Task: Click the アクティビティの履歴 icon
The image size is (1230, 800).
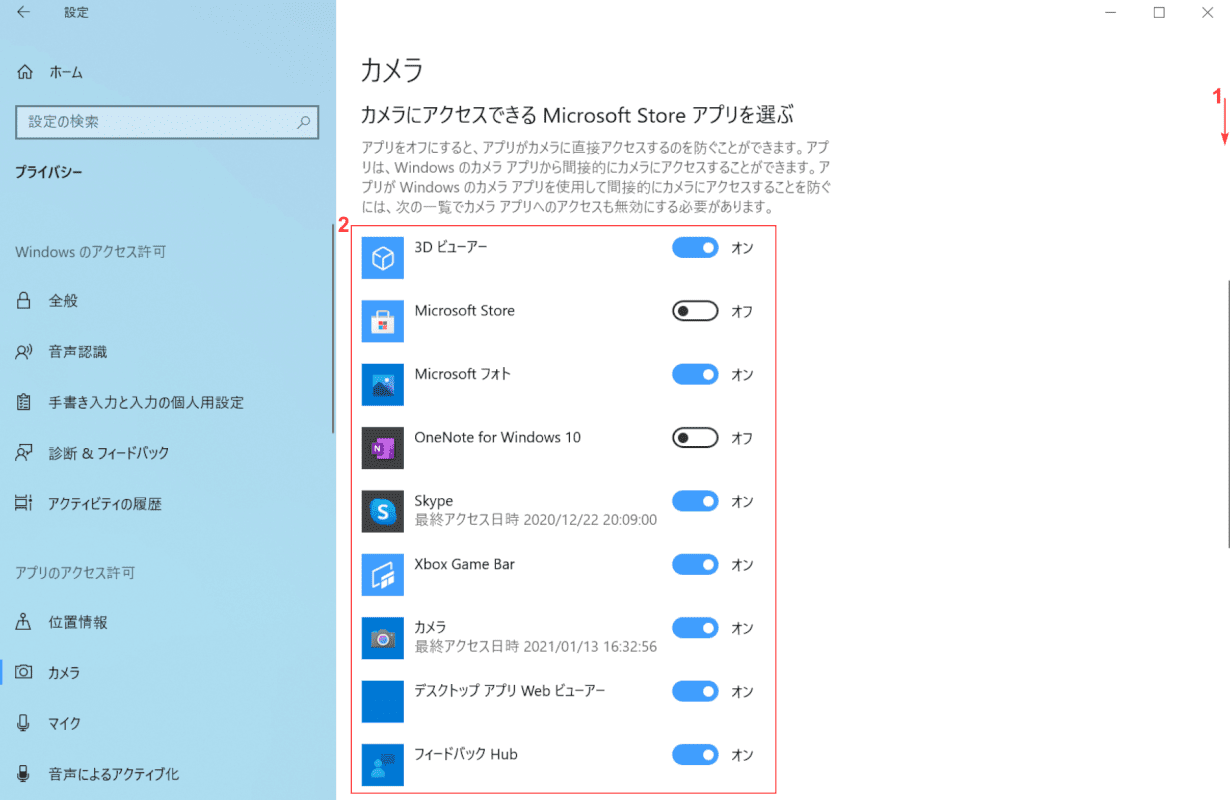Action: pyautogui.click(x=24, y=503)
